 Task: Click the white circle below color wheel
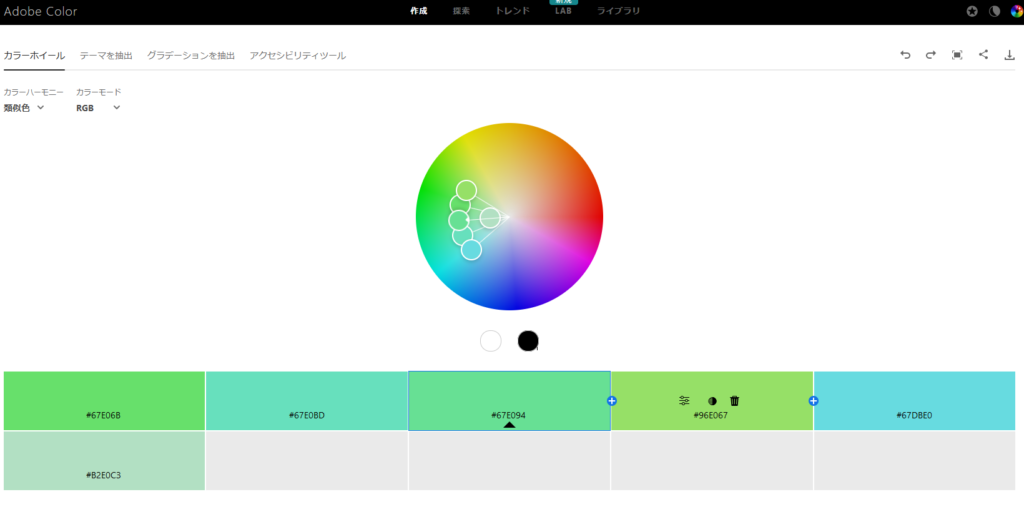(490, 341)
